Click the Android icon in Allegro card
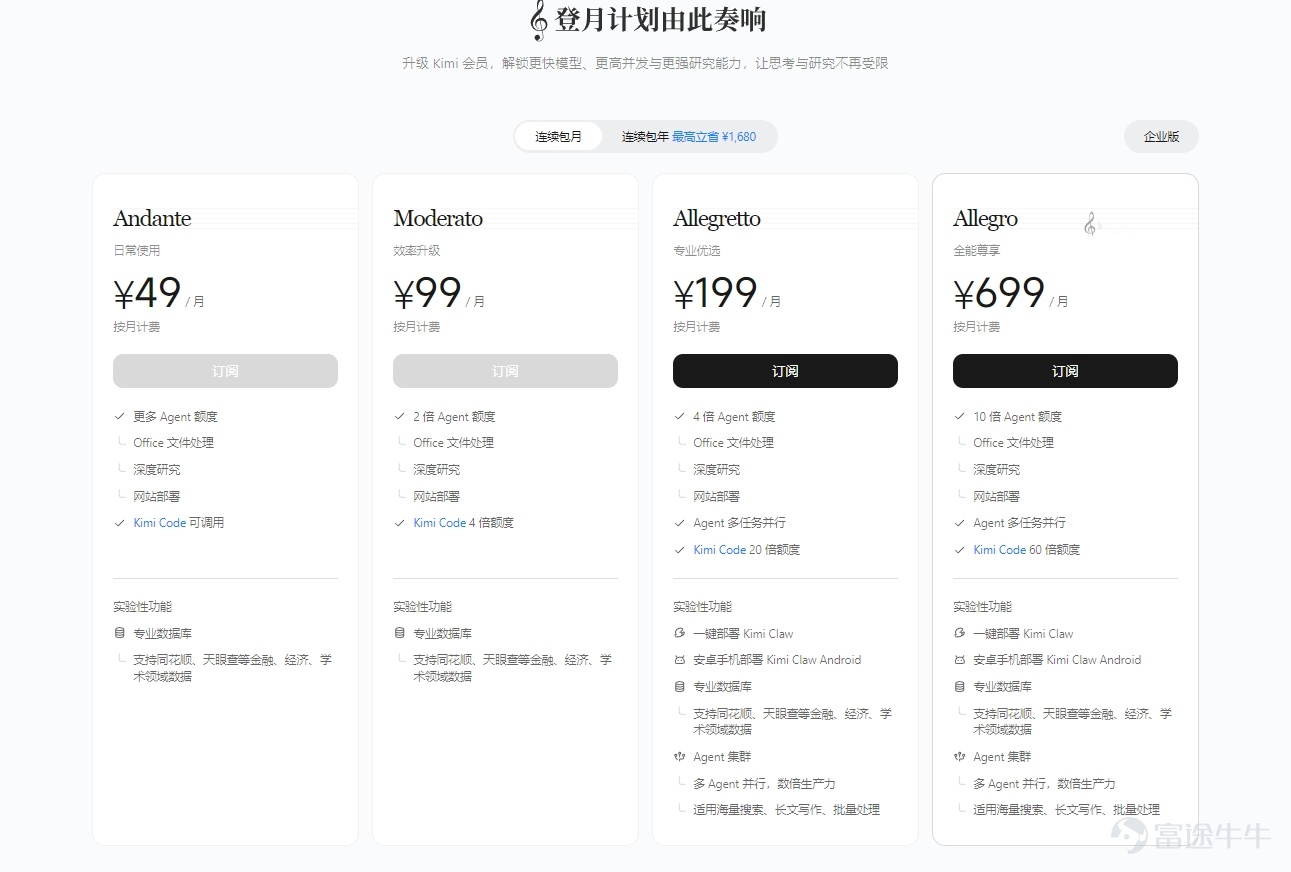 tap(960, 660)
